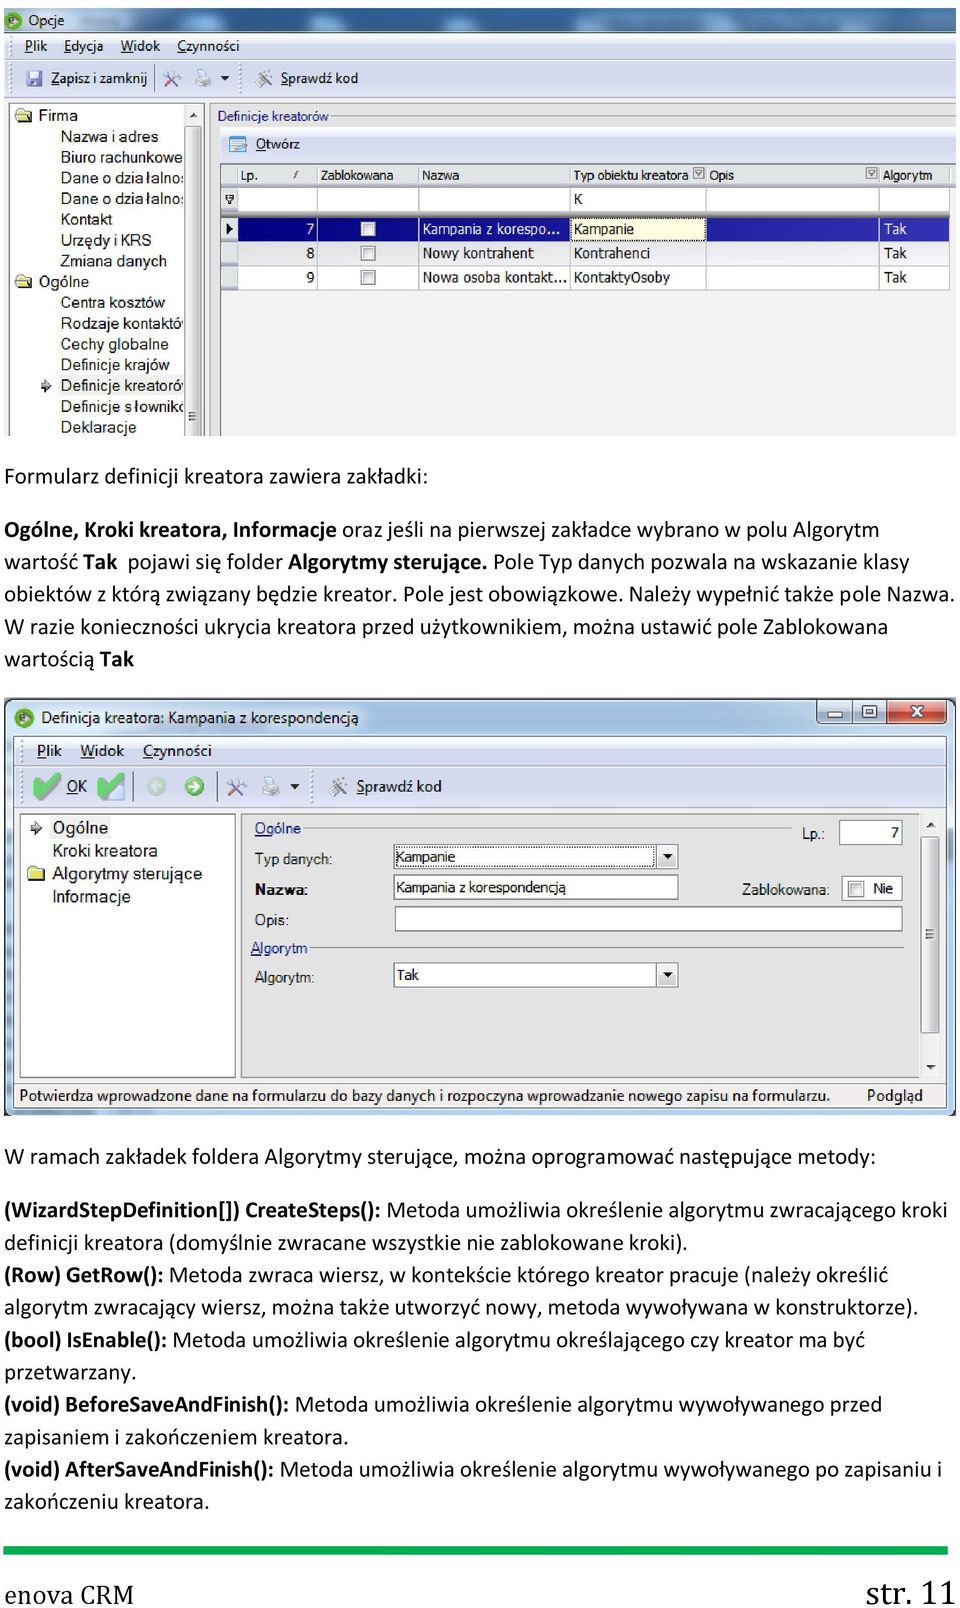960x1608 pixels.
Task: Toggle the Zablokowana checkbox labeled Nie
Action: point(856,889)
